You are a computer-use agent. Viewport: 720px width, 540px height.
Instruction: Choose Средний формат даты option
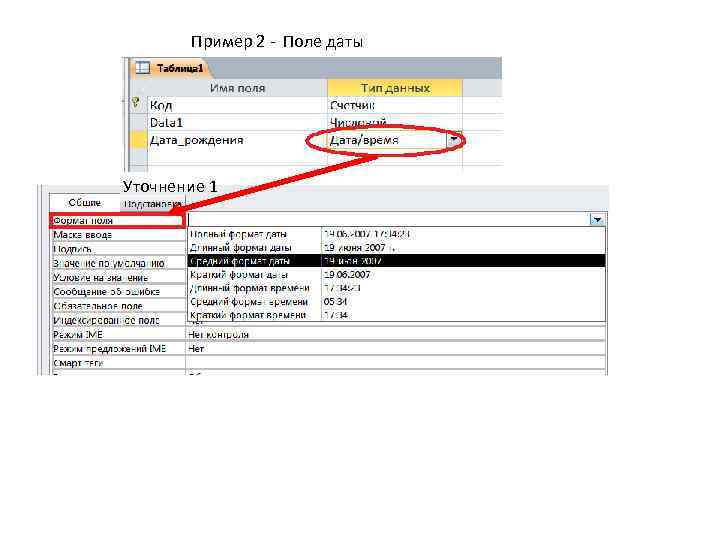(396, 261)
